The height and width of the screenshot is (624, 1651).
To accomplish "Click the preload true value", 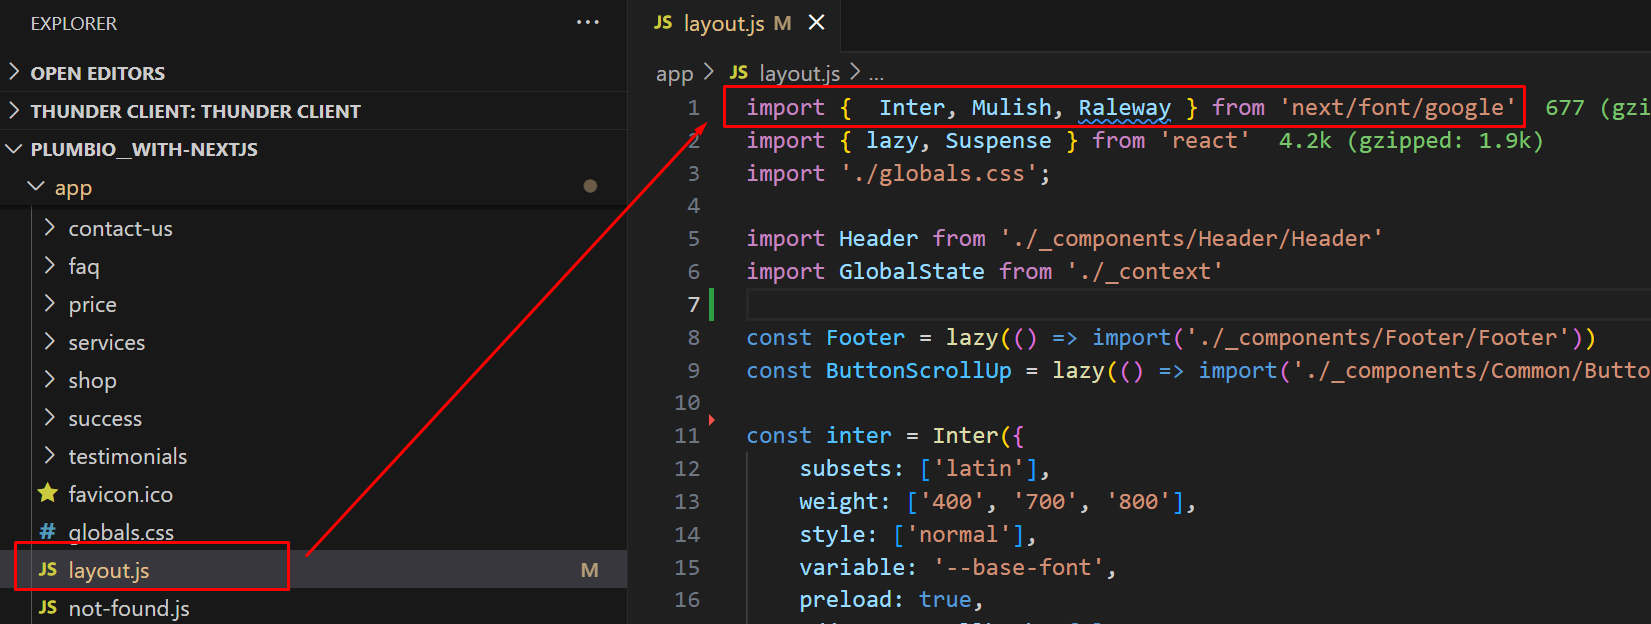I will click(945, 599).
